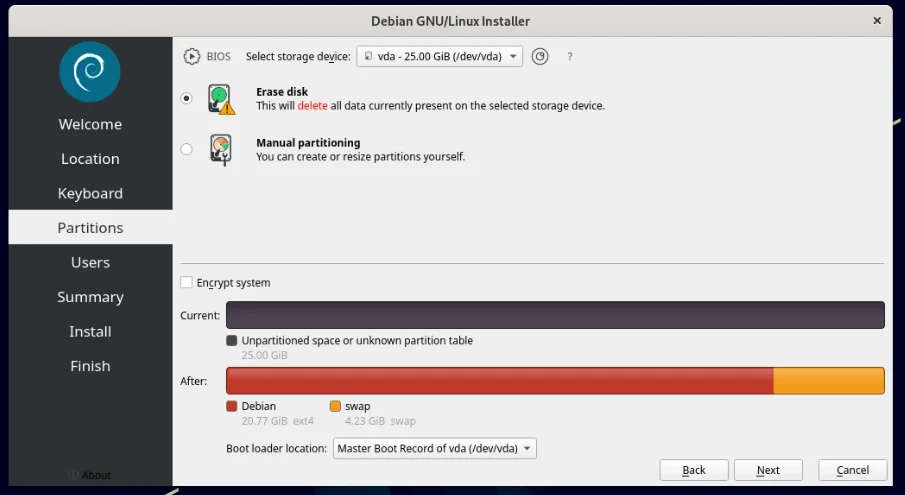Viewport: 905px width, 495px height.
Task: Select the Erase disk radio button
Action: 186,99
